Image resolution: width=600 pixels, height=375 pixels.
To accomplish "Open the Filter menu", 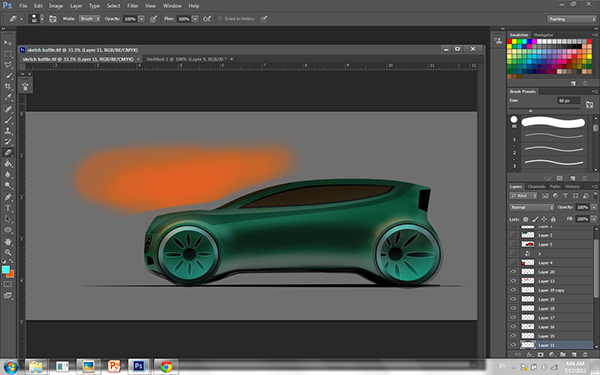I will point(133,6).
